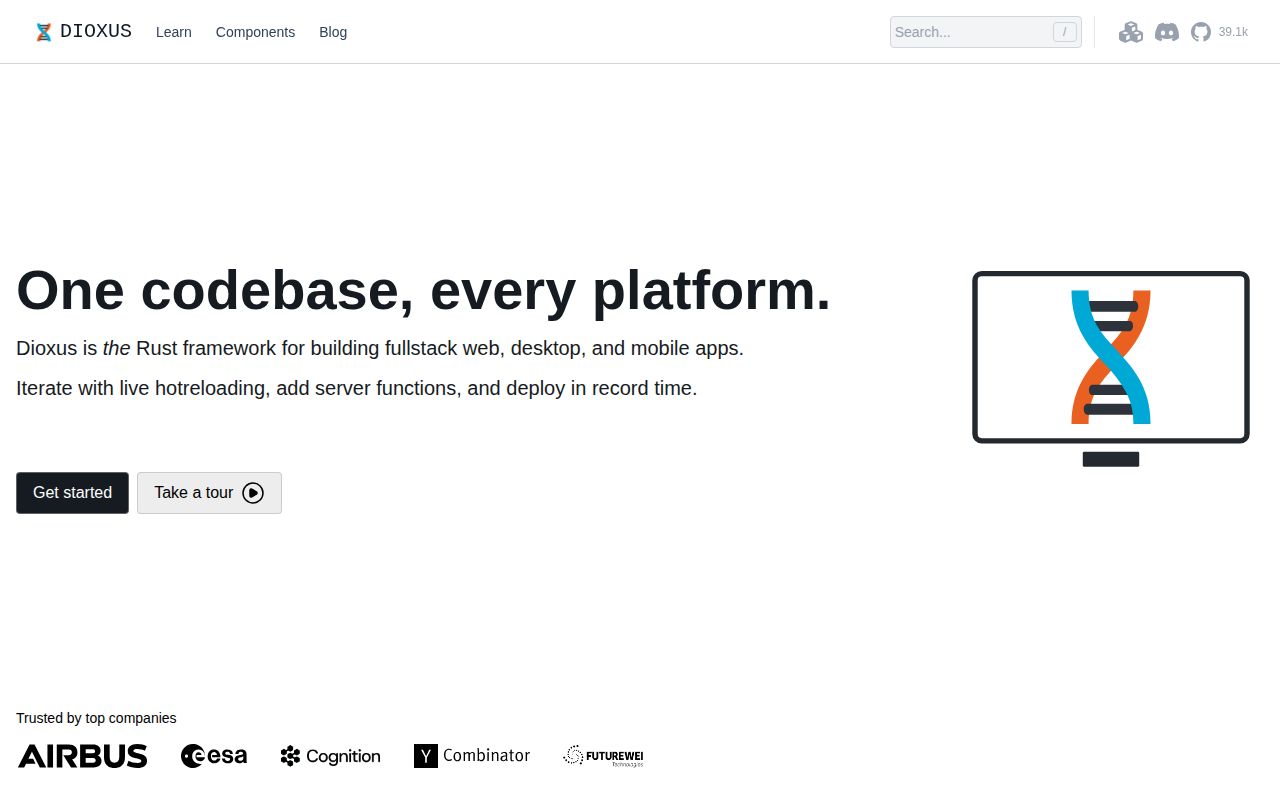Click the Futurewei logo
Viewport: 1280px width, 800px height.
(x=603, y=756)
